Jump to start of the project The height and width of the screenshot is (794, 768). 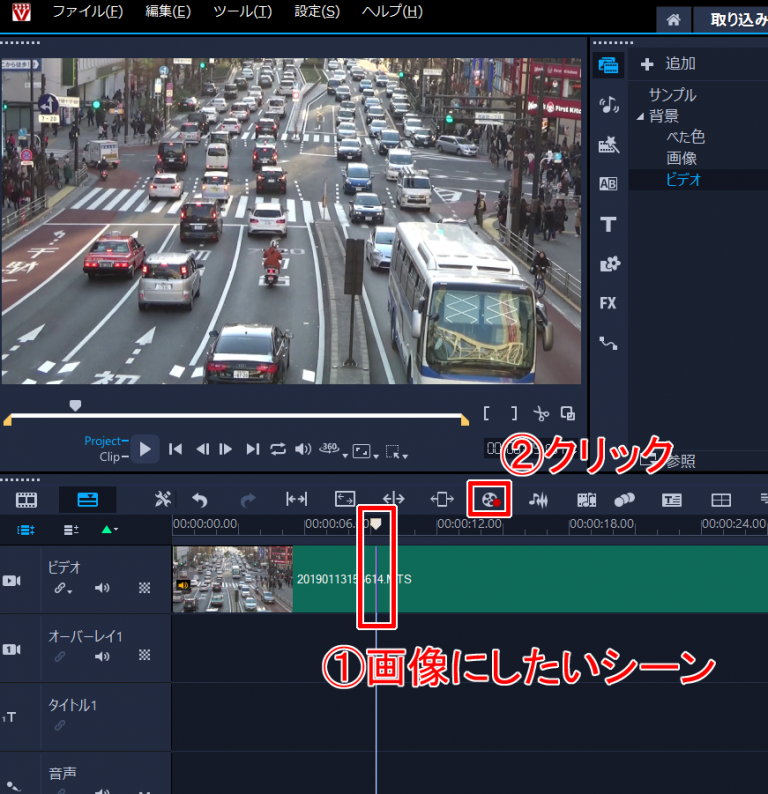point(176,449)
